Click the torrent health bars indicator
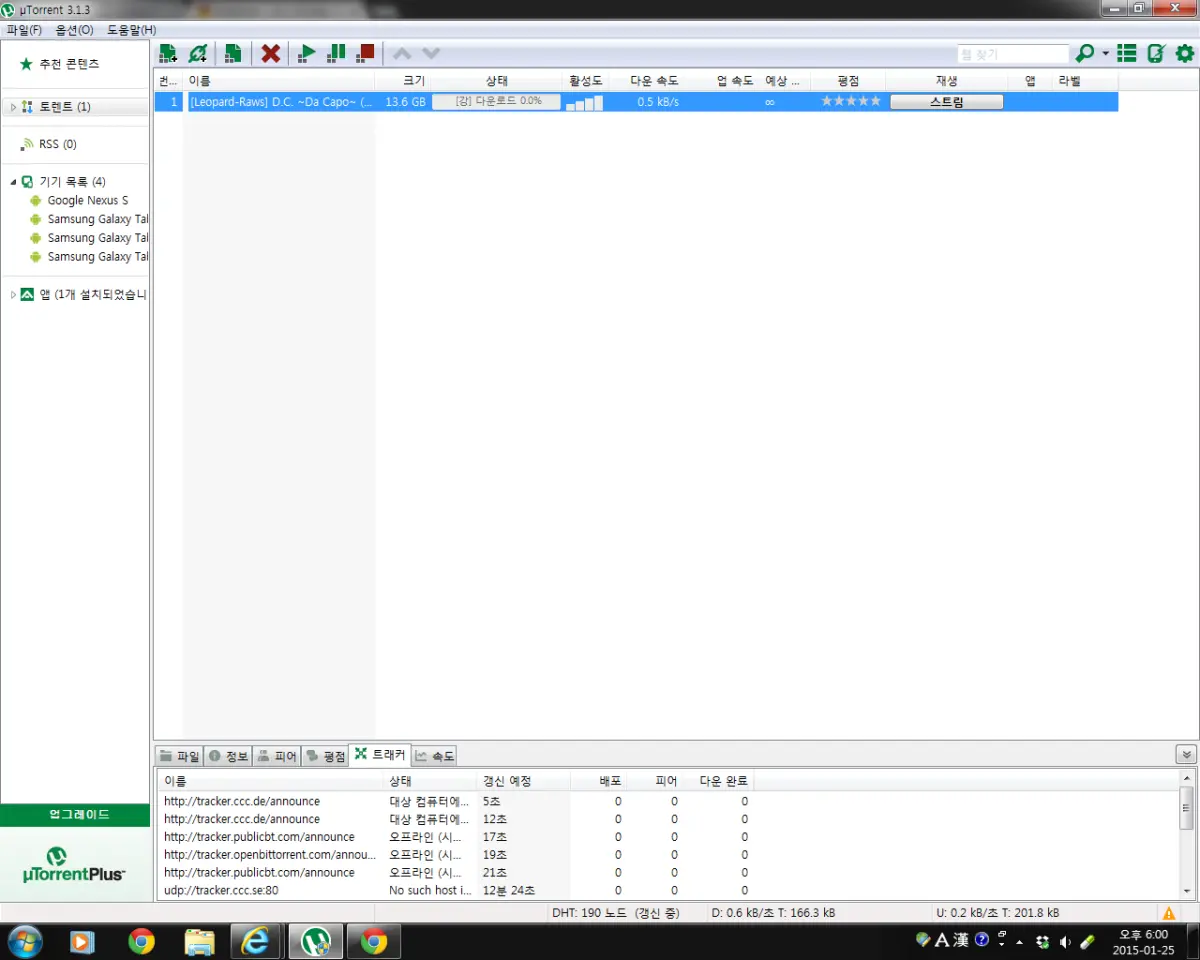 coord(584,102)
